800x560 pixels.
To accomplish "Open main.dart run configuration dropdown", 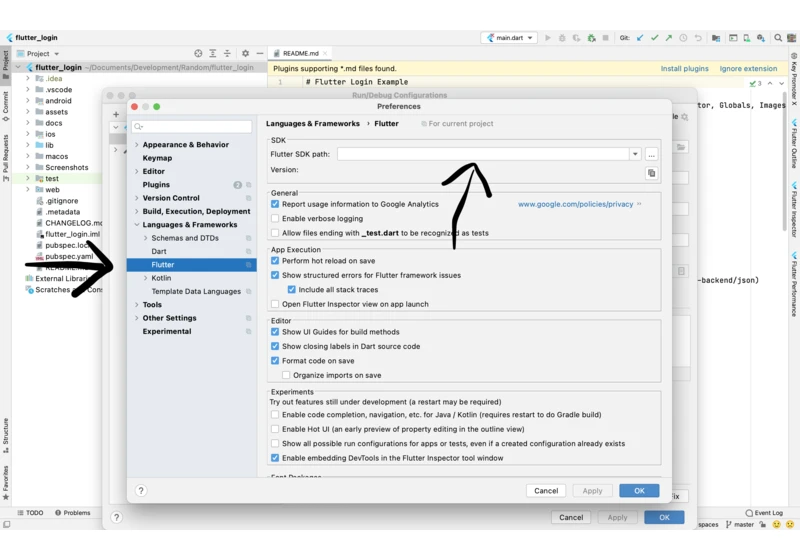I will 509,38.
